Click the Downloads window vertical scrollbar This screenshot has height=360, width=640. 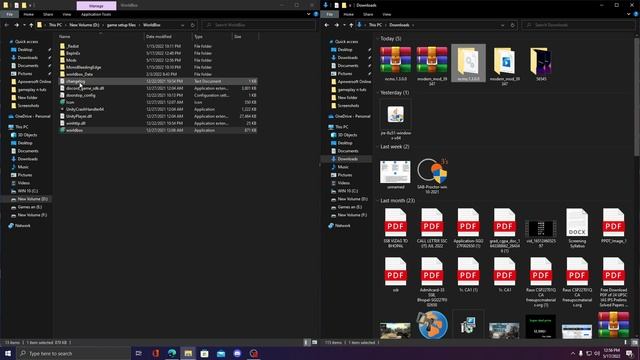pyautogui.click(x=637, y=96)
